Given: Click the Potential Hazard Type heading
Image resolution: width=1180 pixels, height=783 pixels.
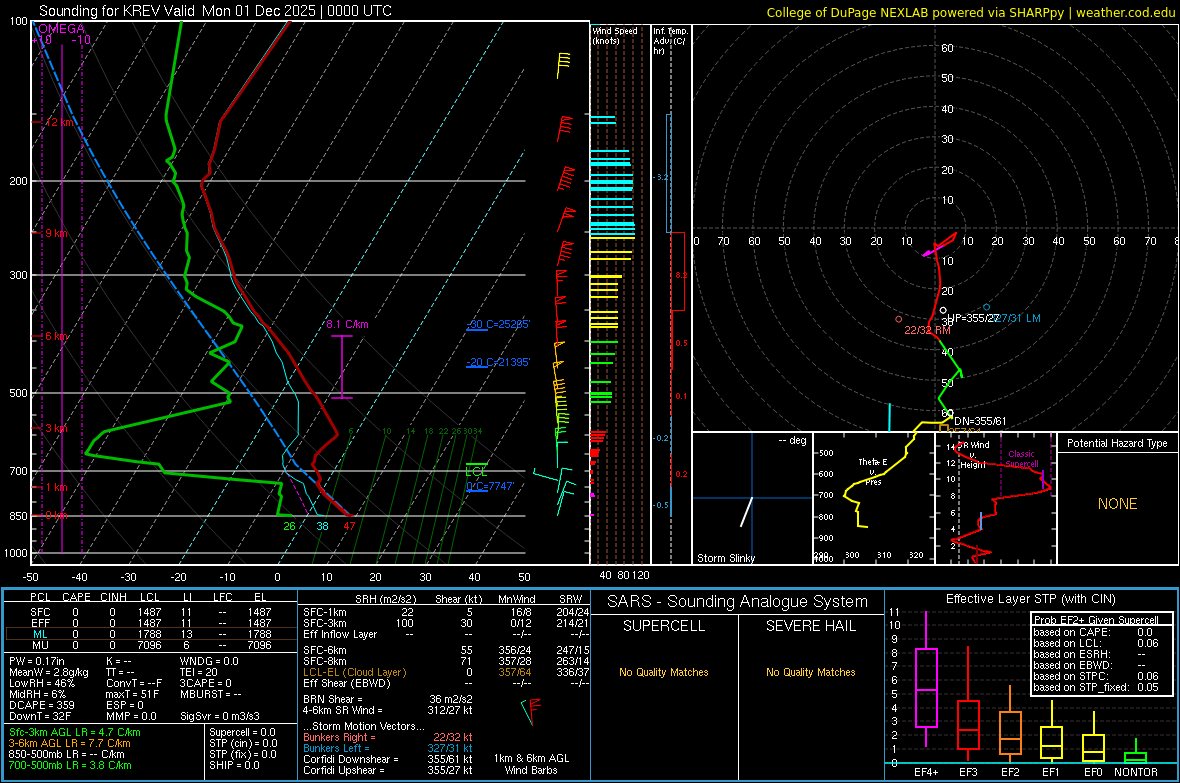Looking at the screenshot, I should [1117, 443].
